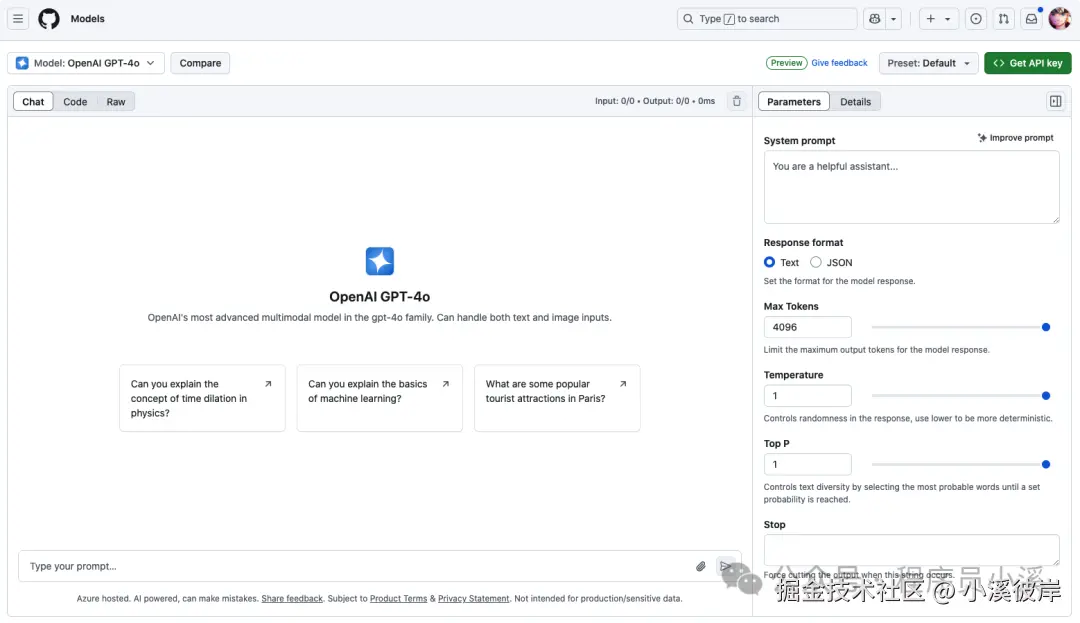
Task: Click the Compare button
Action: click(200, 63)
